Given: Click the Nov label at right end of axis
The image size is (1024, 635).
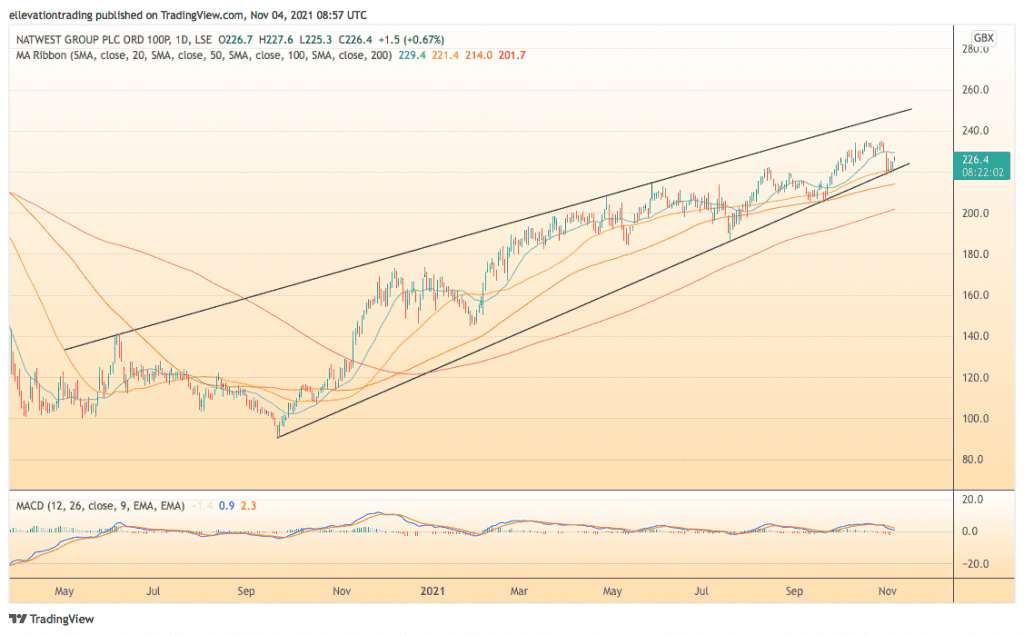Looking at the screenshot, I should 888,591.
